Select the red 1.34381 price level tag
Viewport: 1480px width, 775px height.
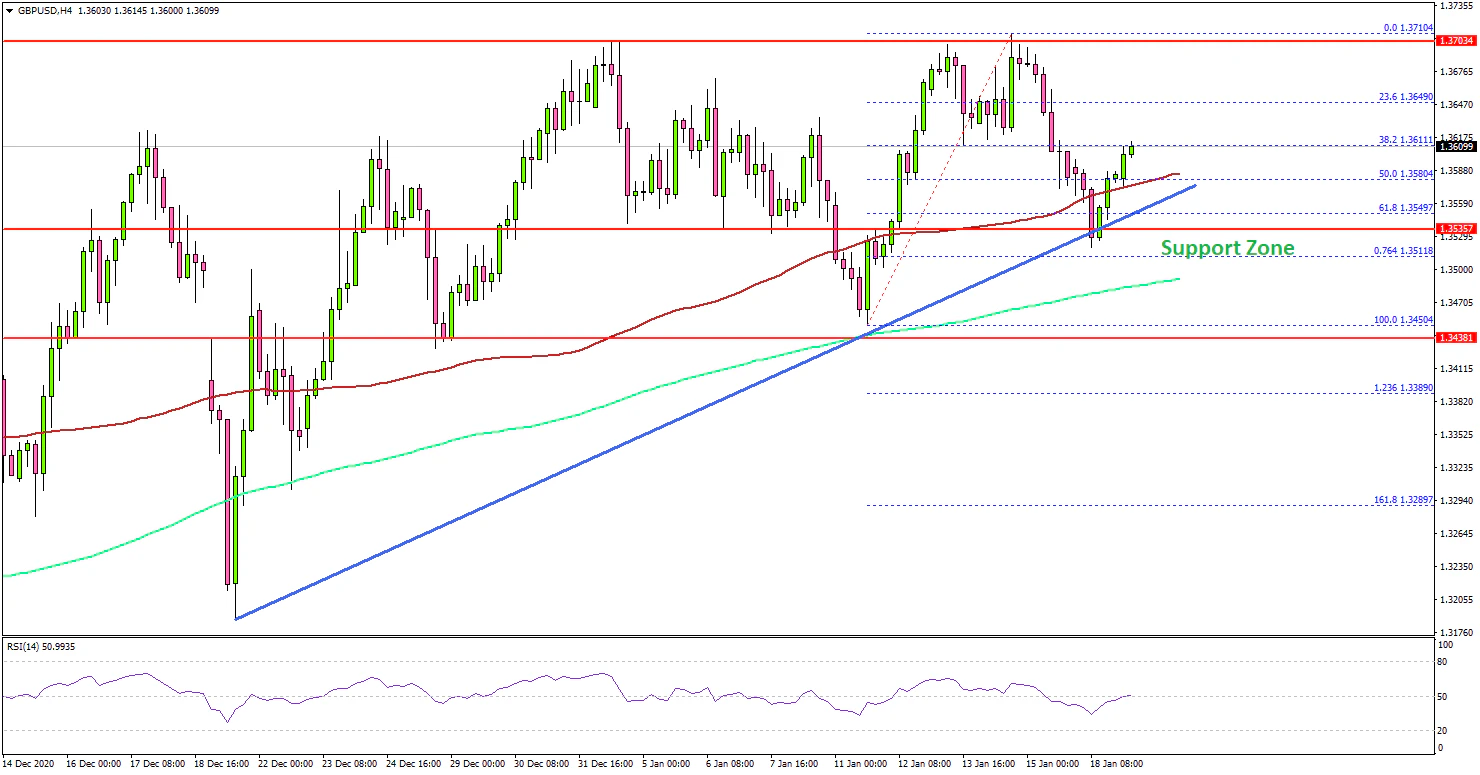click(1455, 338)
